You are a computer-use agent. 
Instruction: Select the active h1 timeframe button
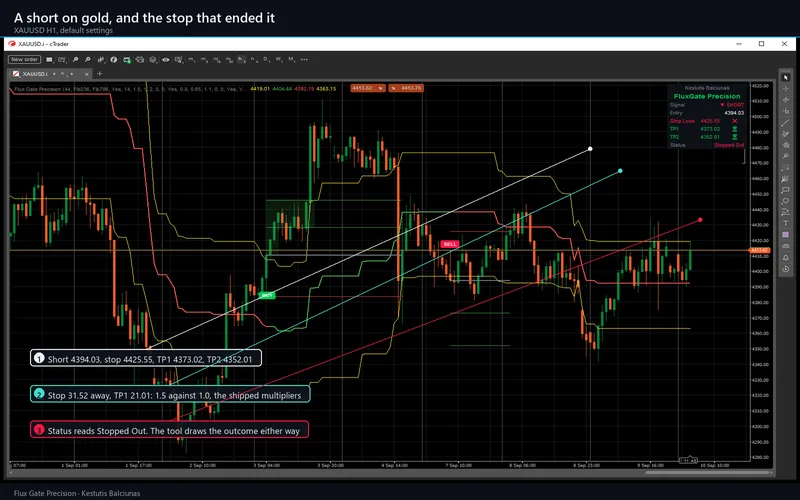[x=240, y=59]
